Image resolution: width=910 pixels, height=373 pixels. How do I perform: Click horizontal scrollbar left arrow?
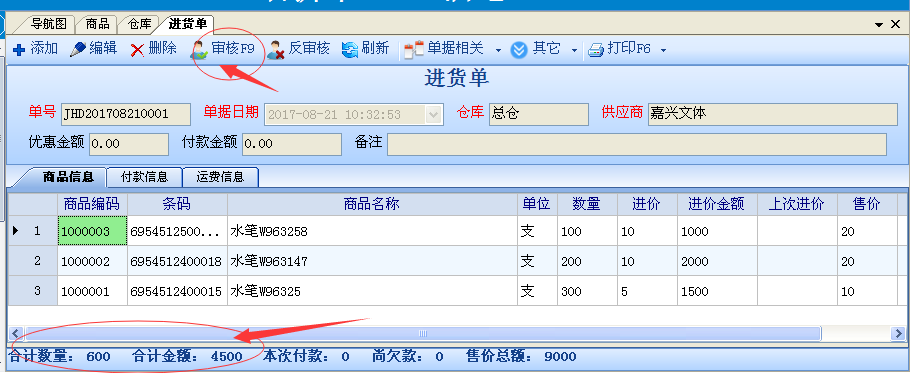[x=16, y=334]
